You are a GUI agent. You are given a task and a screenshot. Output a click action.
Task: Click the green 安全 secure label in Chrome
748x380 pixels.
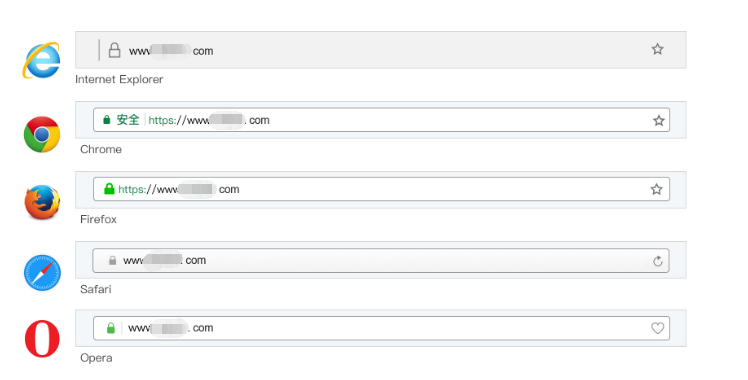pyautogui.click(x=128, y=120)
